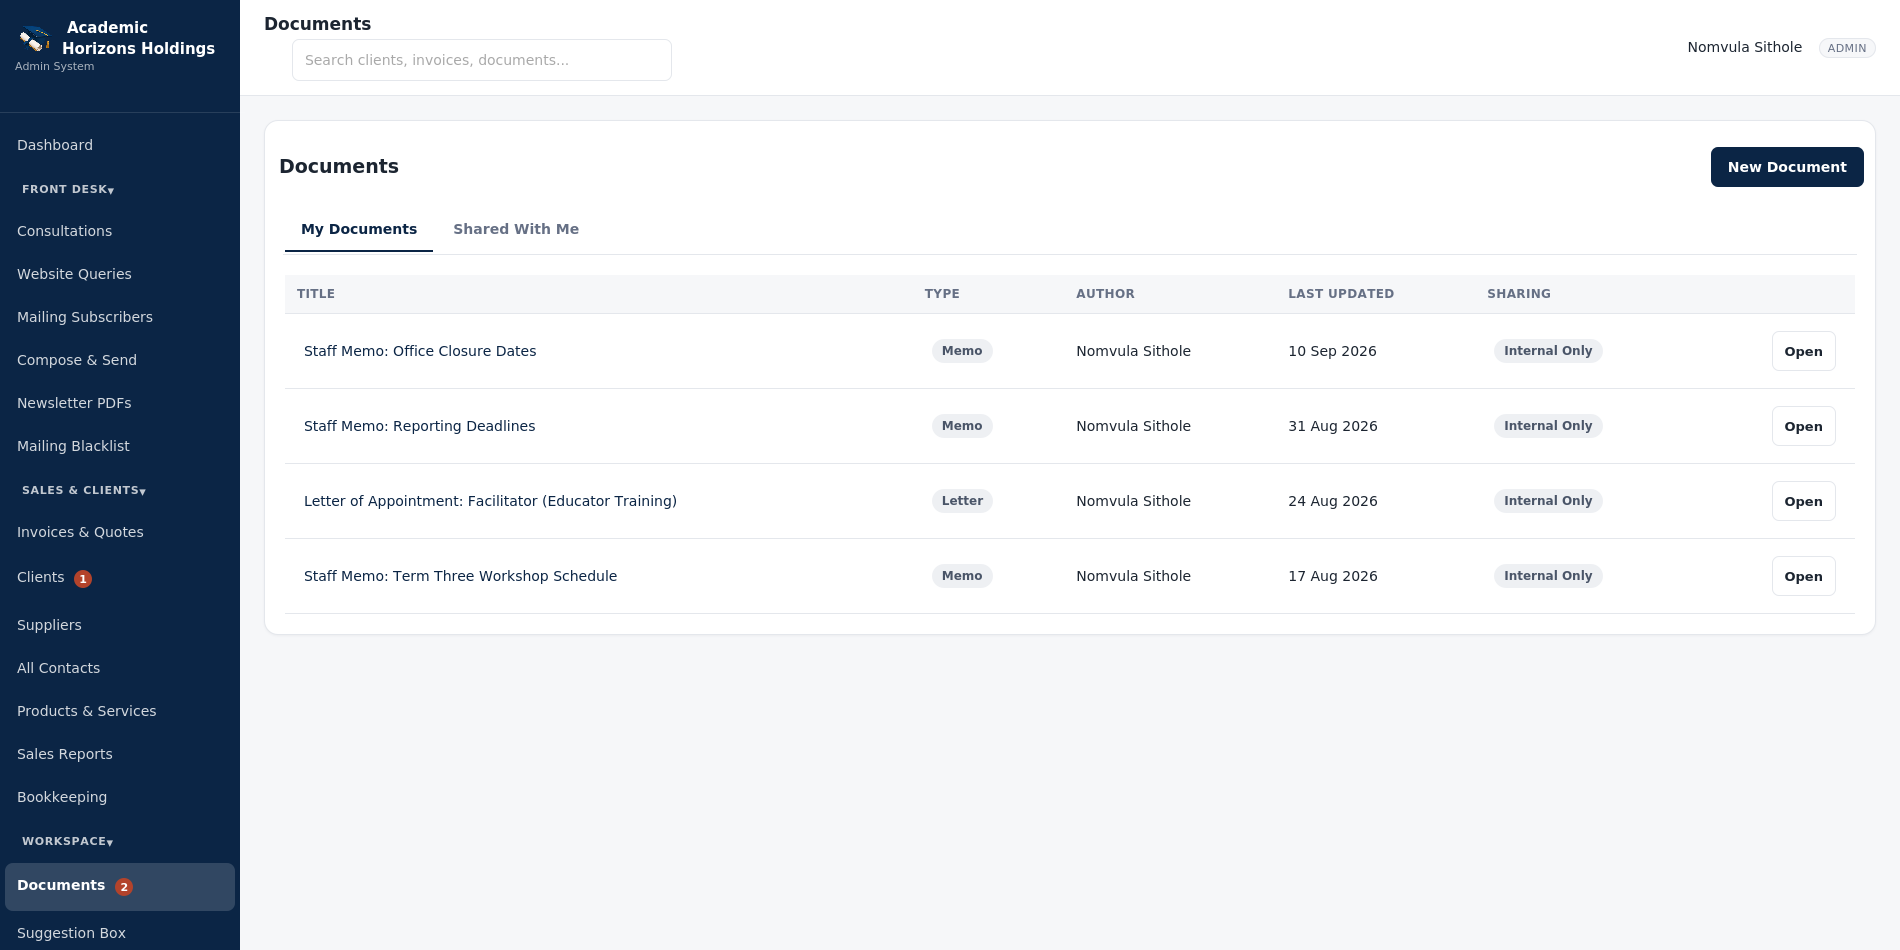Click the Author column header
This screenshot has width=1900, height=950.
click(1105, 294)
